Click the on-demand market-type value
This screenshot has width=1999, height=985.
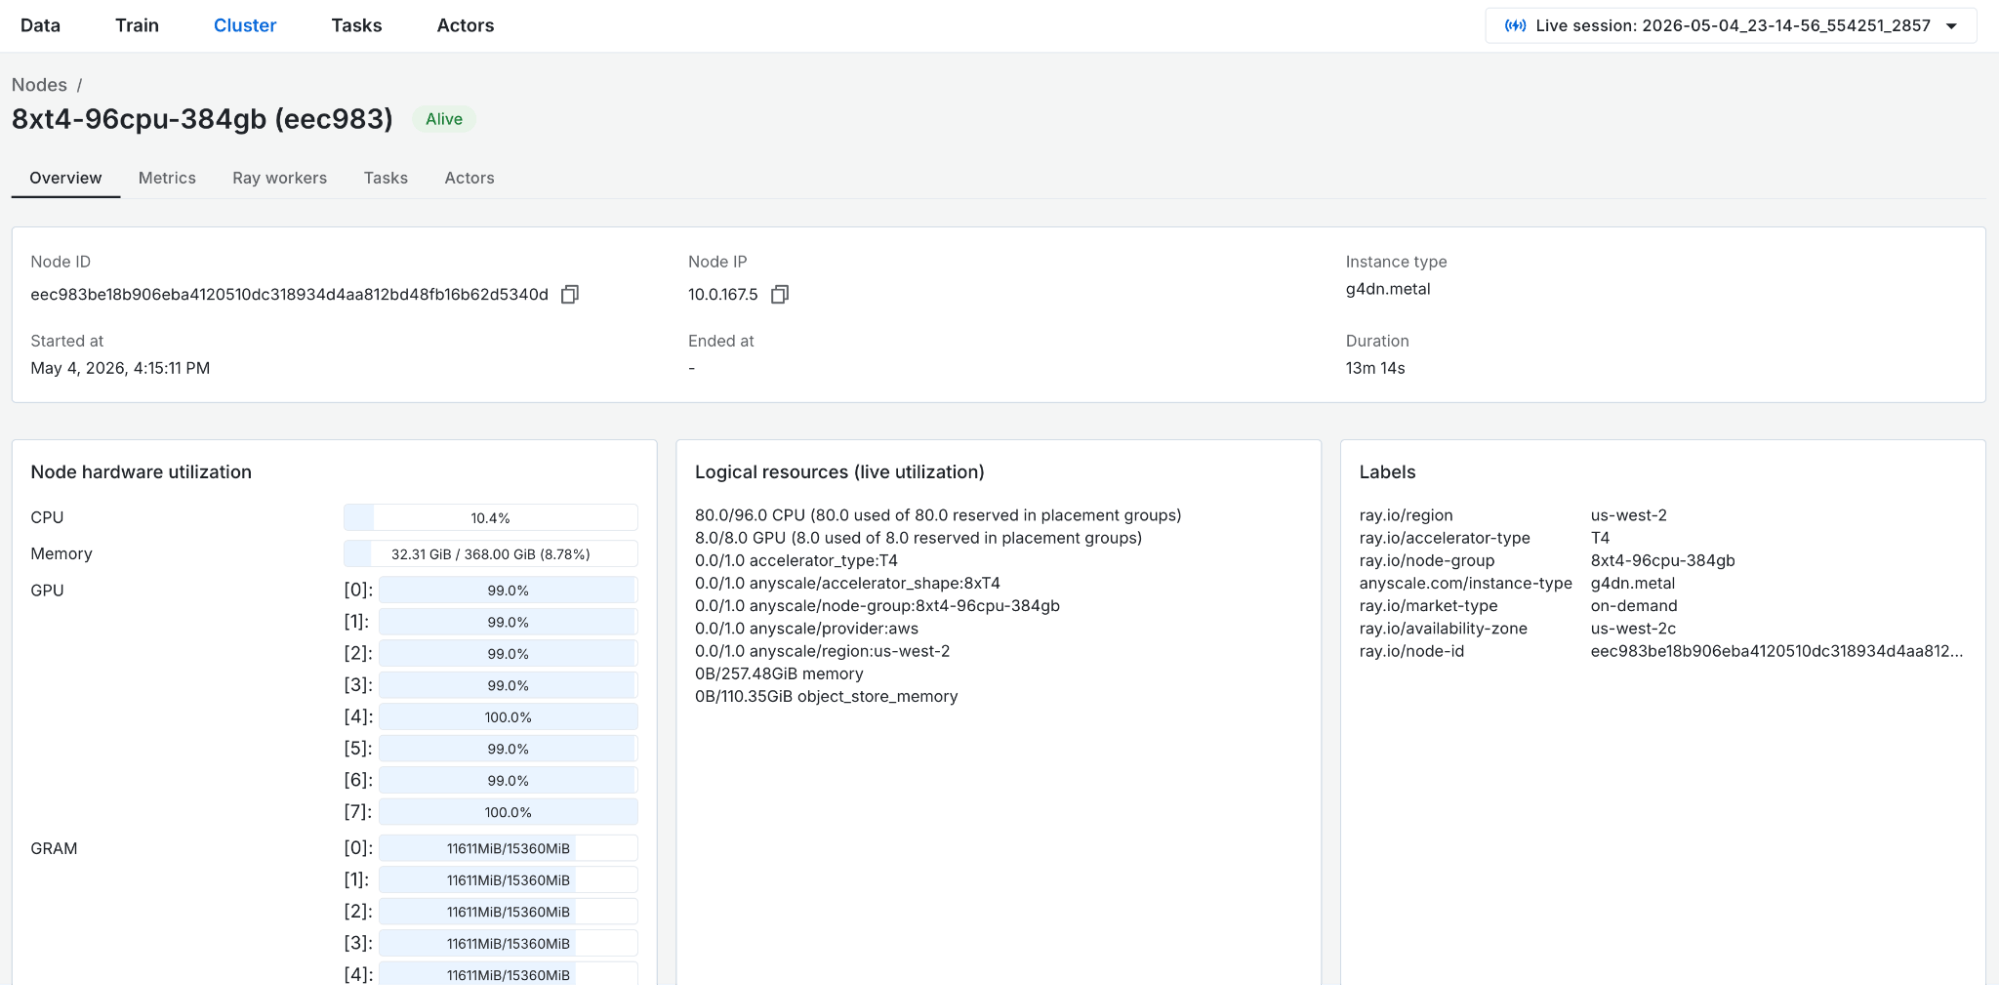pos(1634,606)
